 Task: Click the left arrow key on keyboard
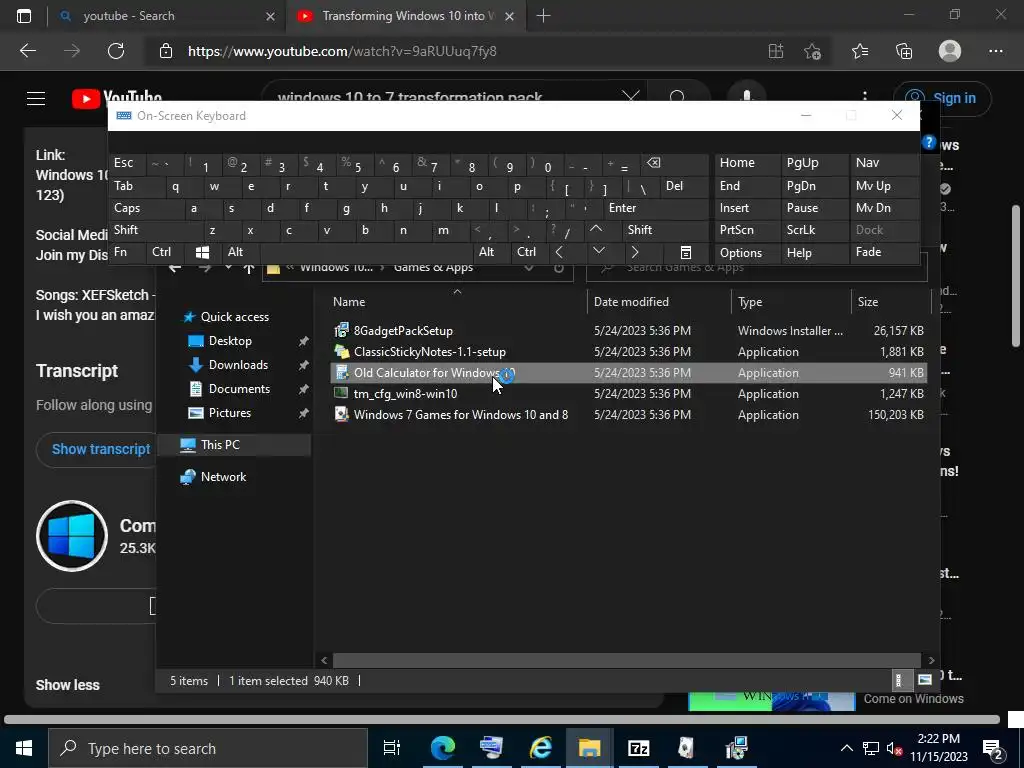(559, 252)
